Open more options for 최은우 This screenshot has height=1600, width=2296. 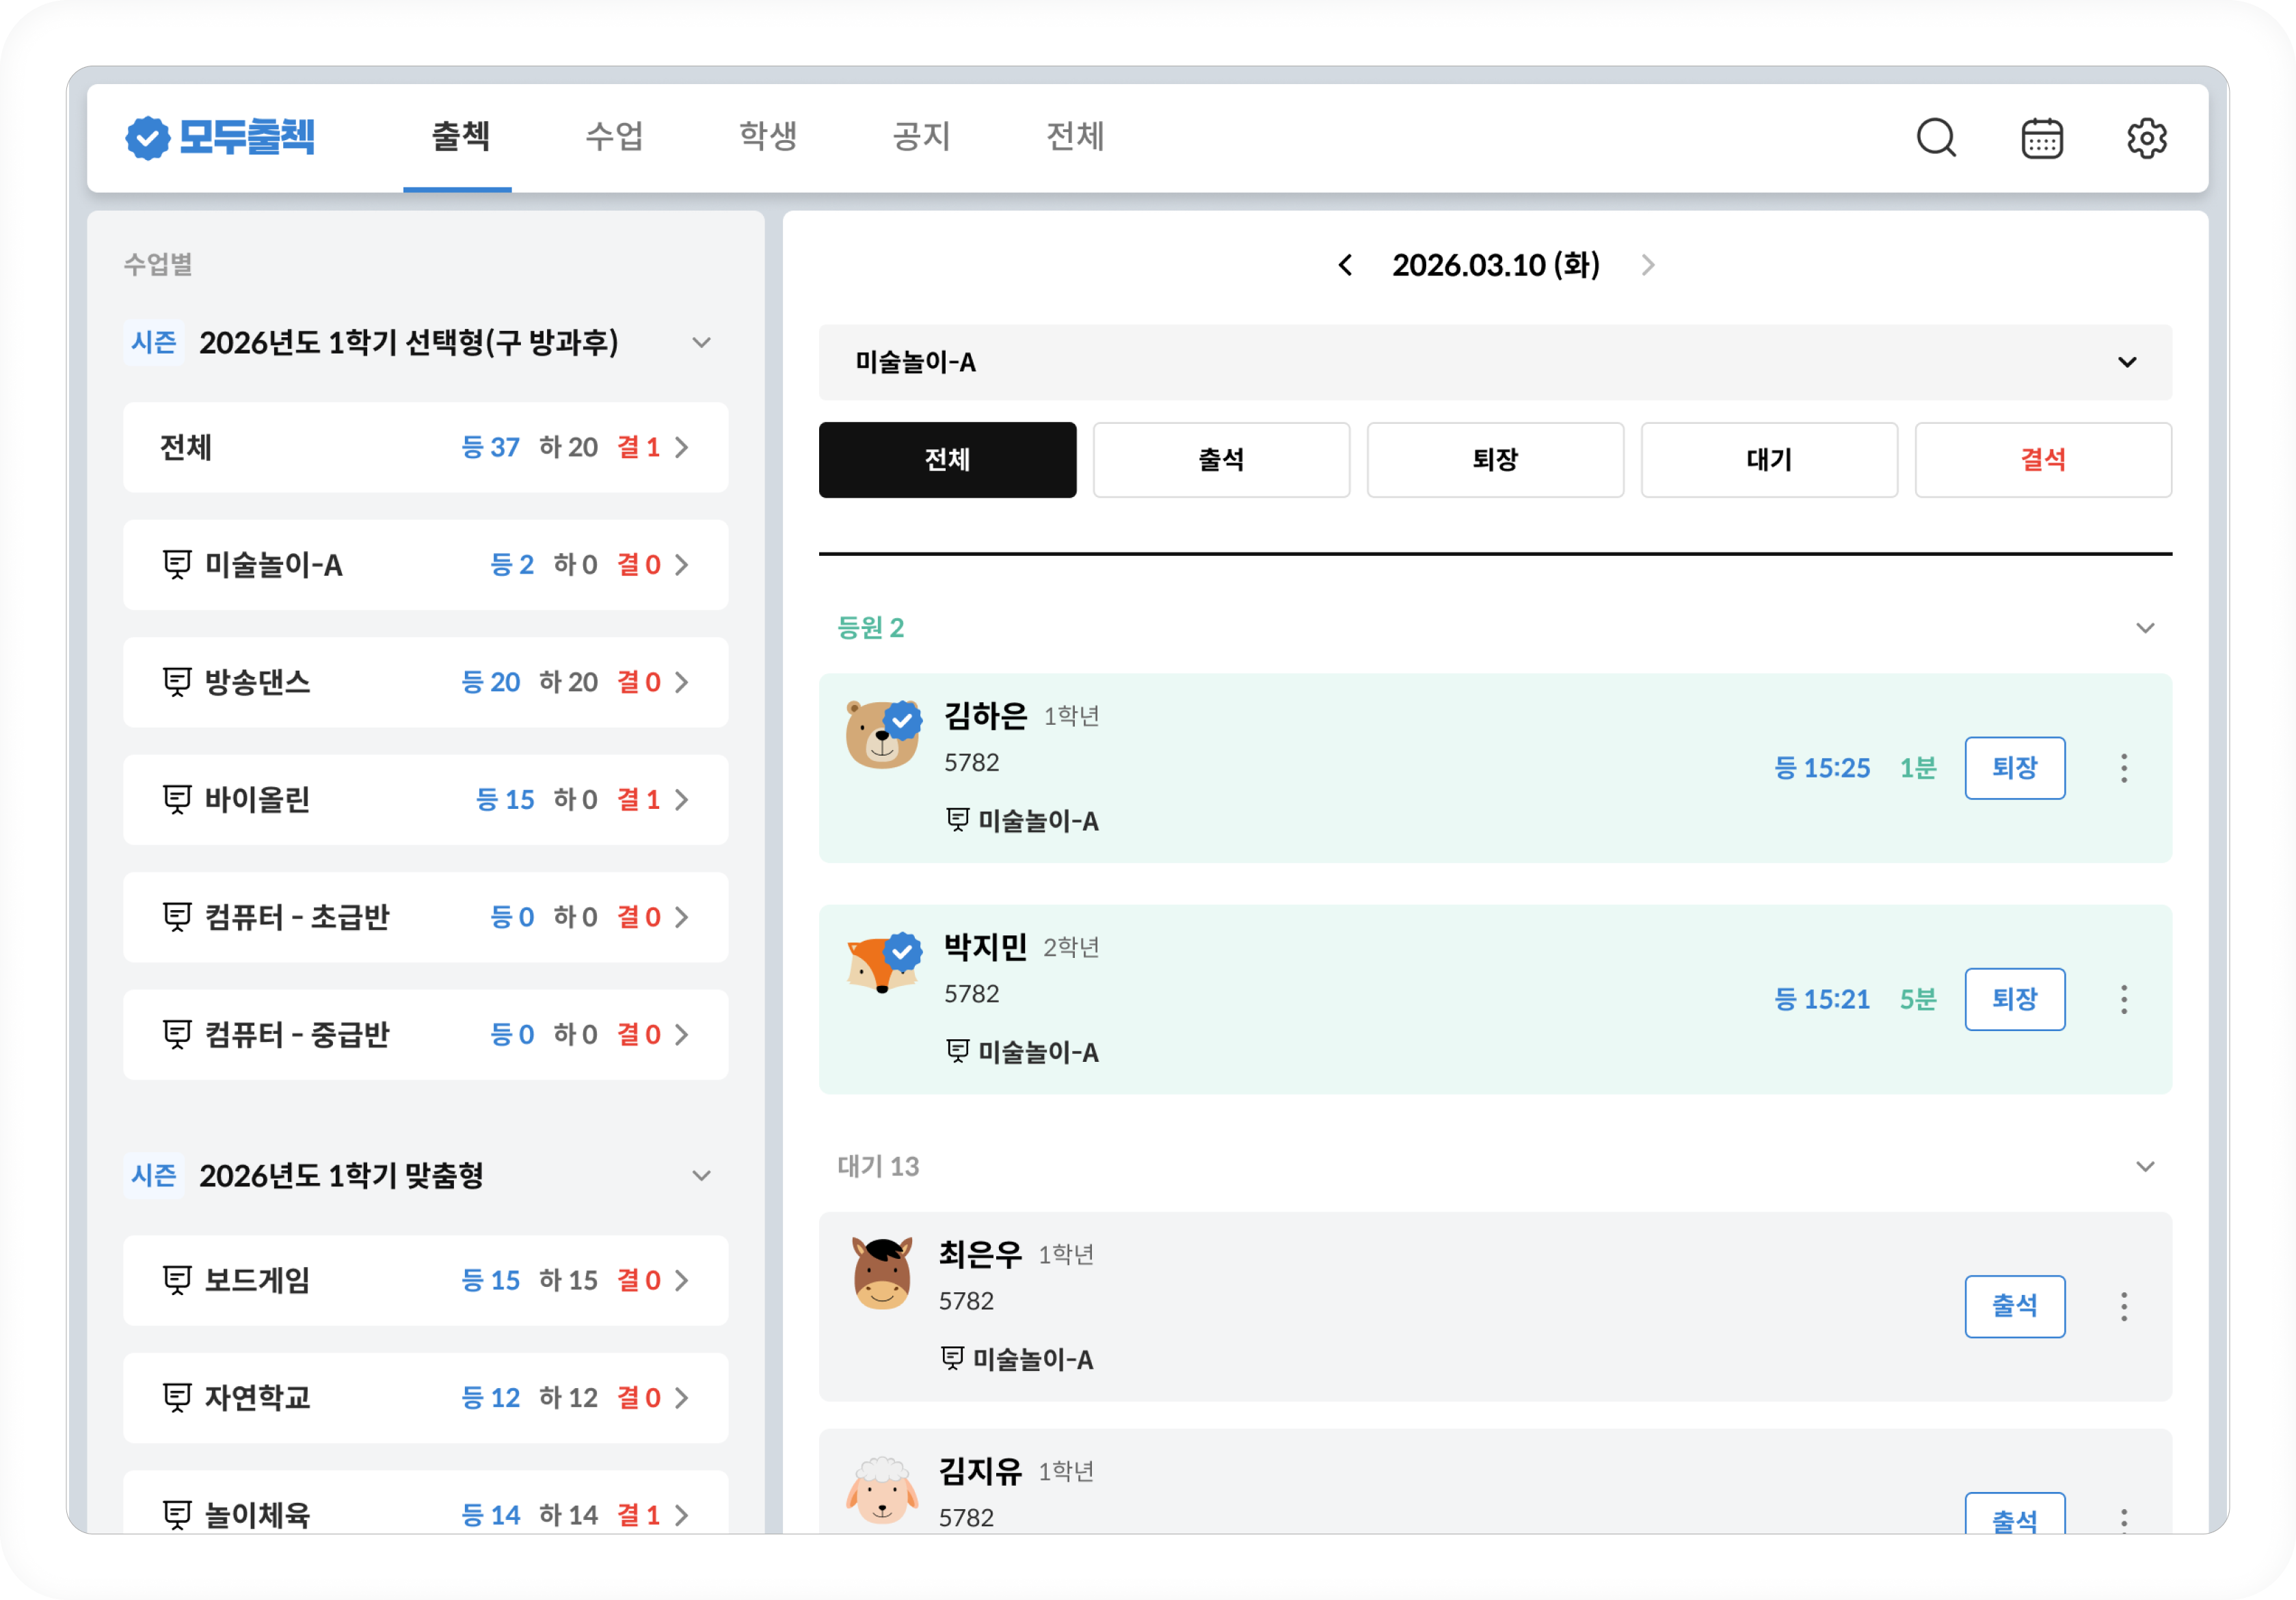(x=2124, y=1306)
